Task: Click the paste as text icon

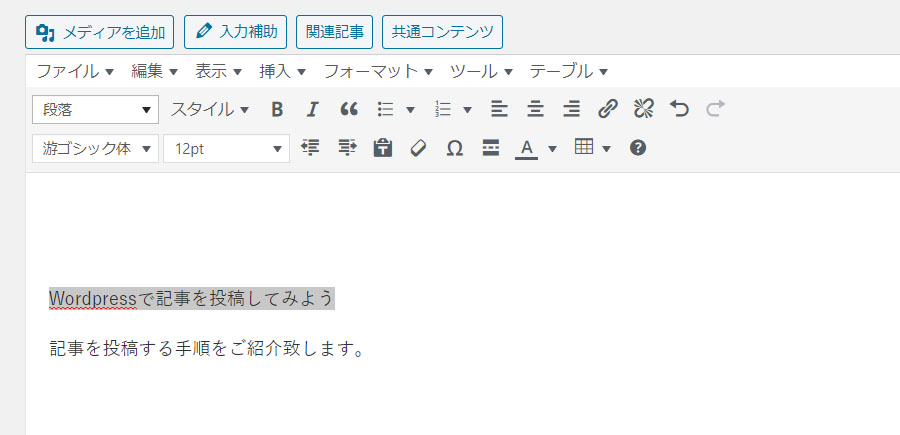Action: [382, 148]
